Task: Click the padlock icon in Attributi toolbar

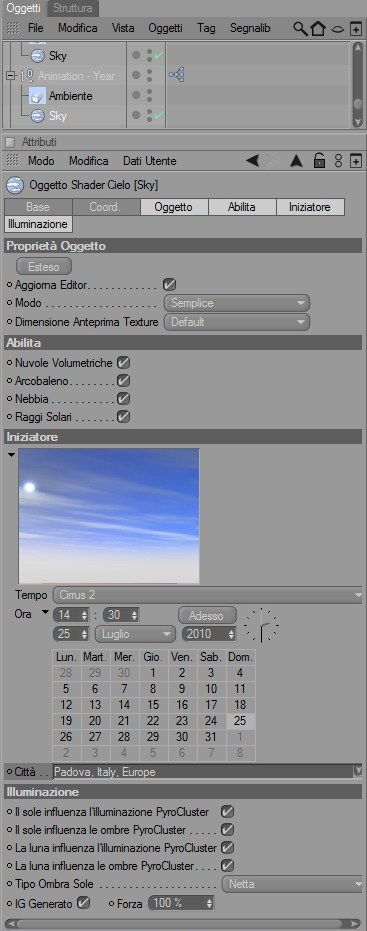Action: [x=319, y=161]
